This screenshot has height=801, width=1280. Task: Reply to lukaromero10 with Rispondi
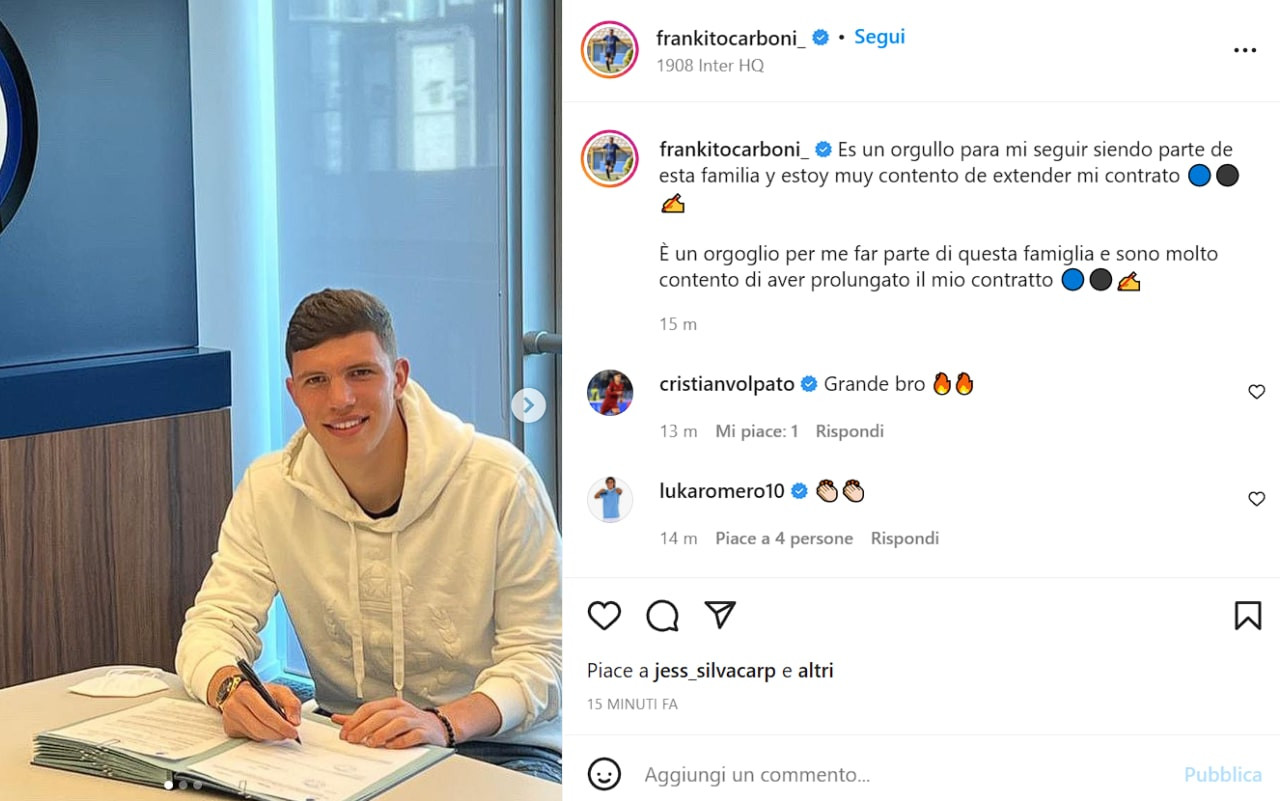[905, 538]
